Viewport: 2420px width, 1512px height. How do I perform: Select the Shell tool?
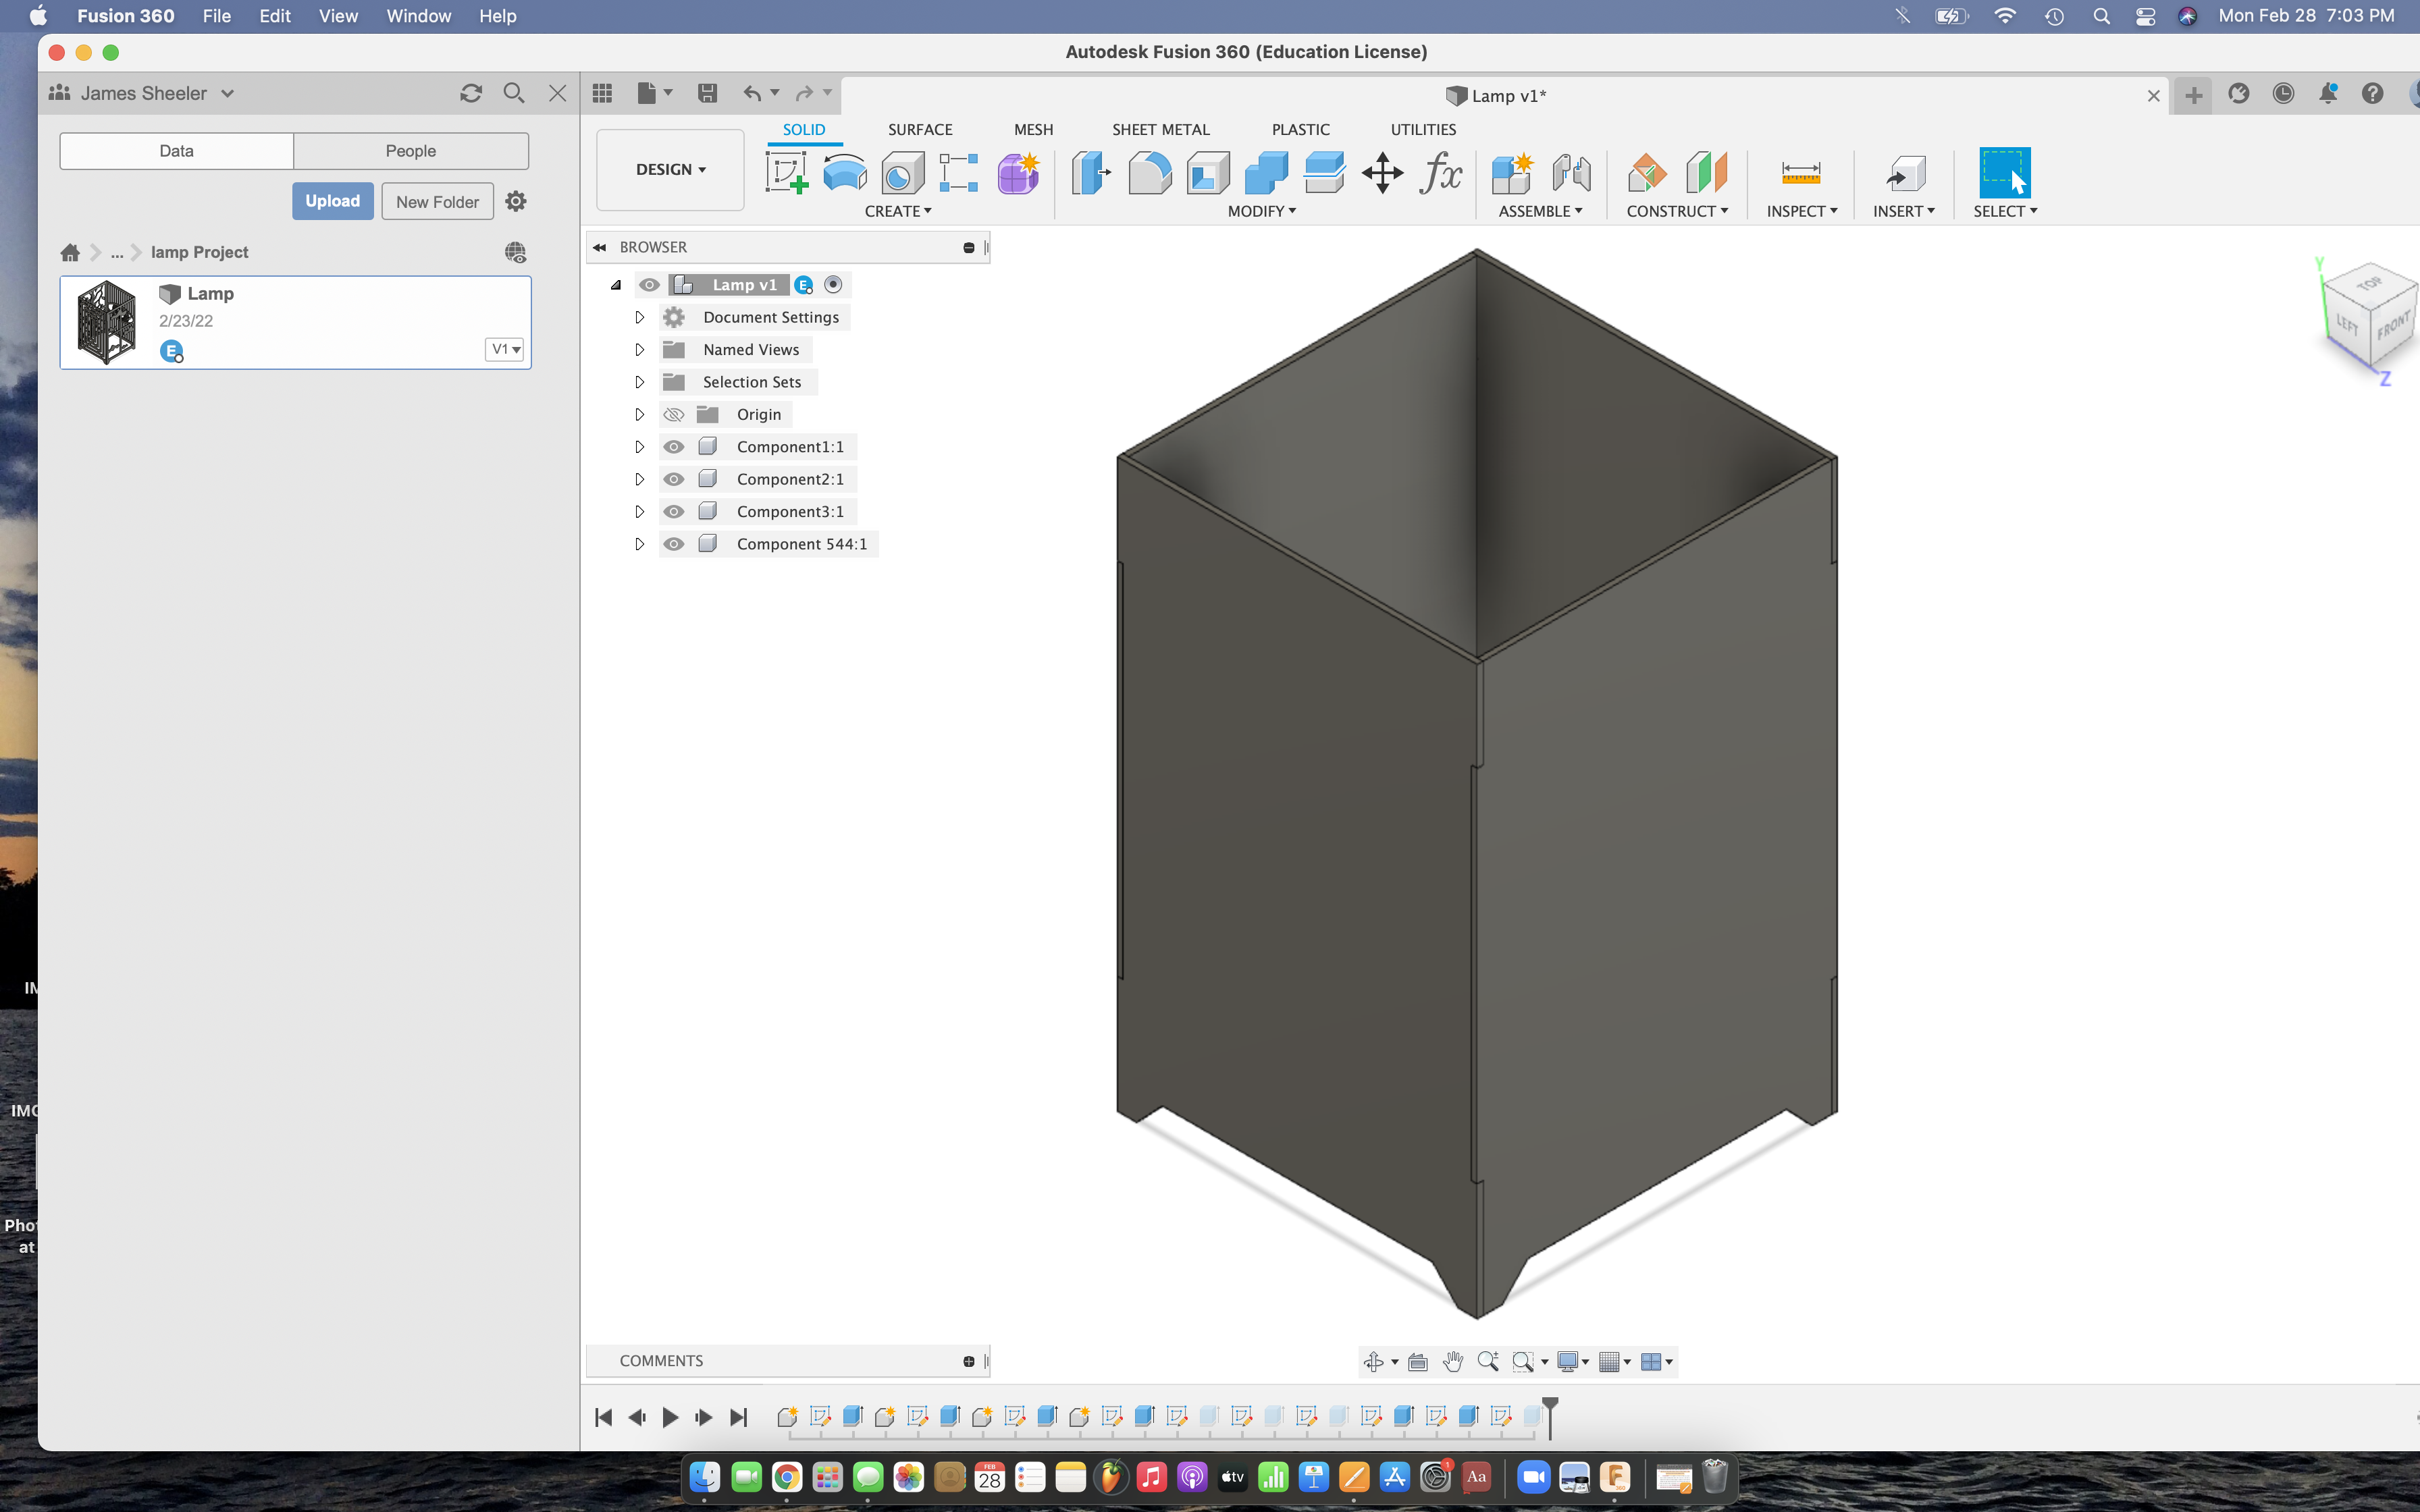coord(1207,172)
